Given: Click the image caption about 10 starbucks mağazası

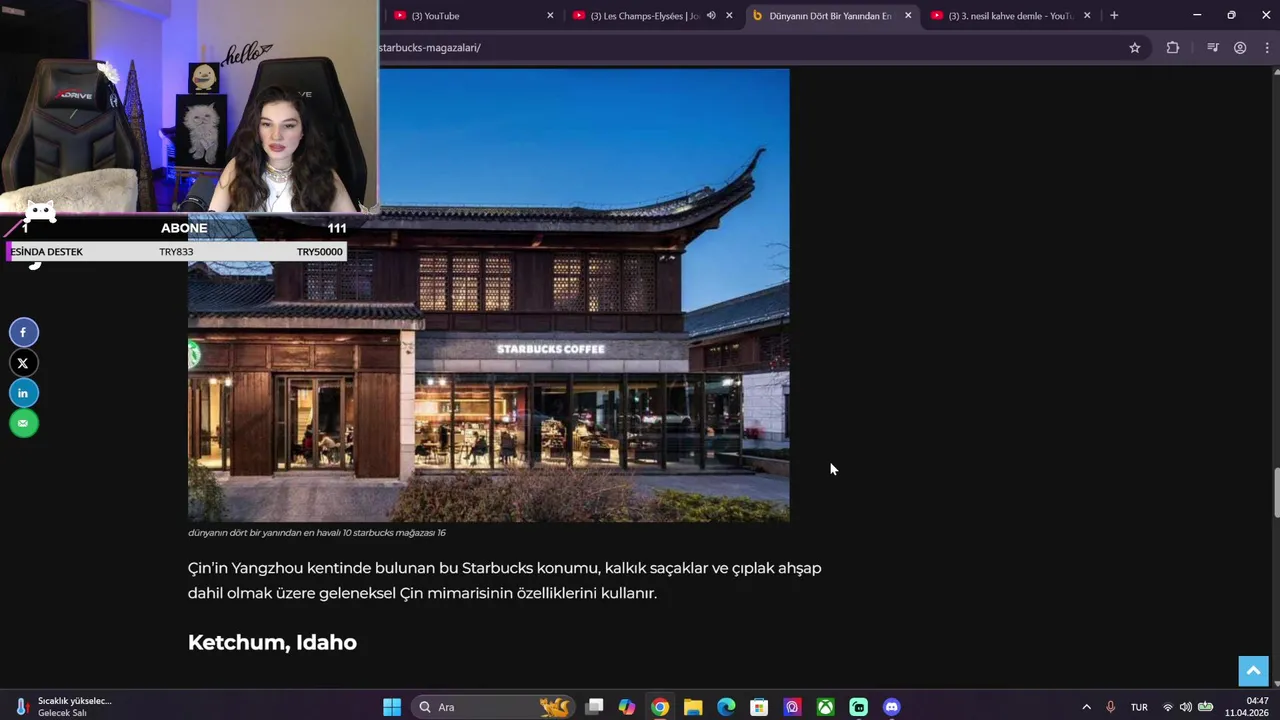Looking at the screenshot, I should (317, 533).
